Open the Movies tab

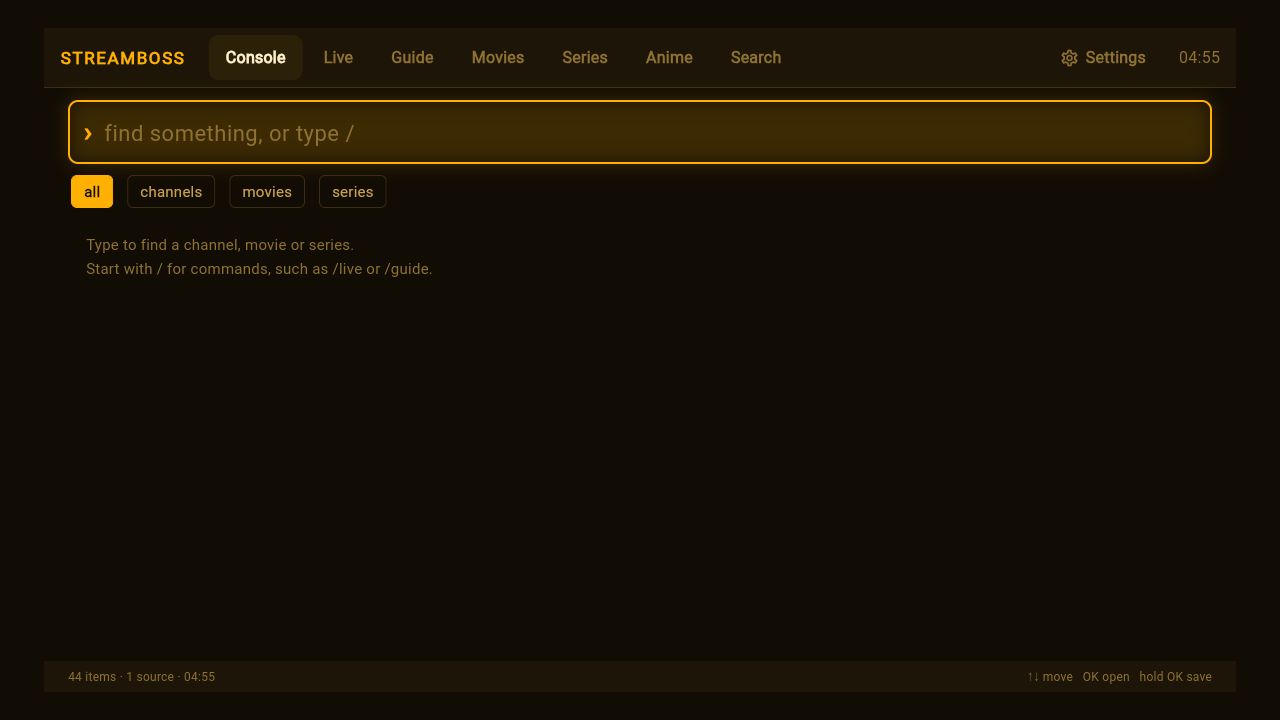(498, 58)
